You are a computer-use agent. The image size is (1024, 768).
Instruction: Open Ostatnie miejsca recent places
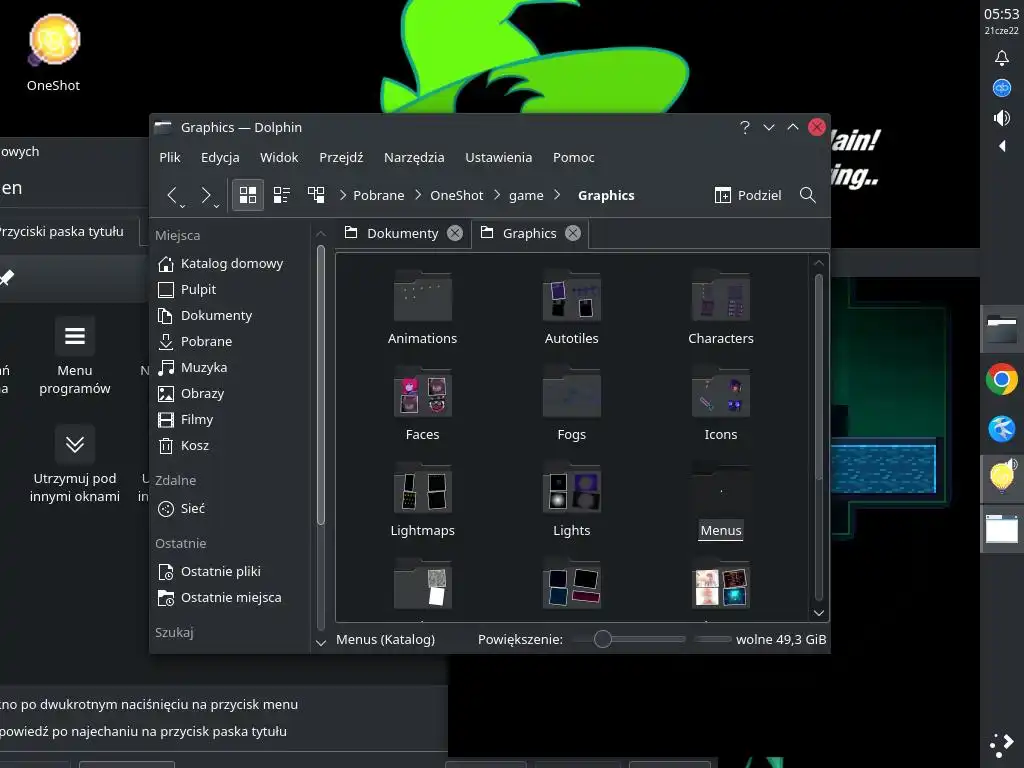(x=220, y=598)
